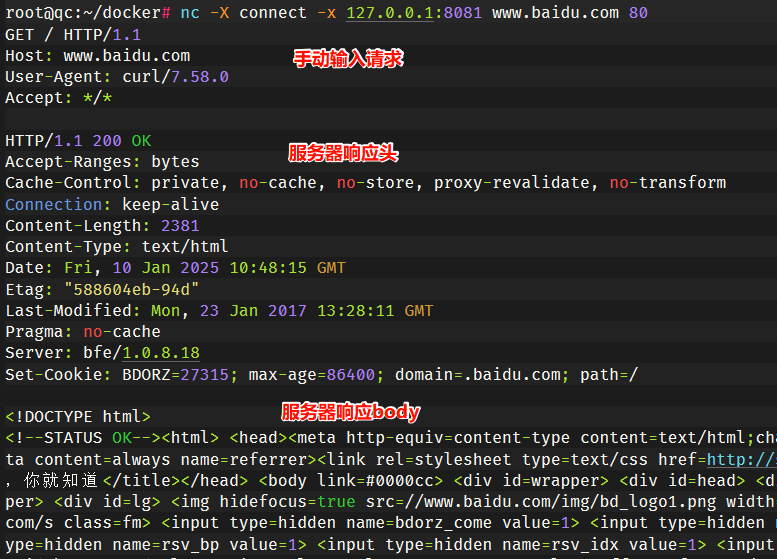Click 'proxy-revalidate' in Cache-Control
This screenshot has width=777, height=559.
512,182
